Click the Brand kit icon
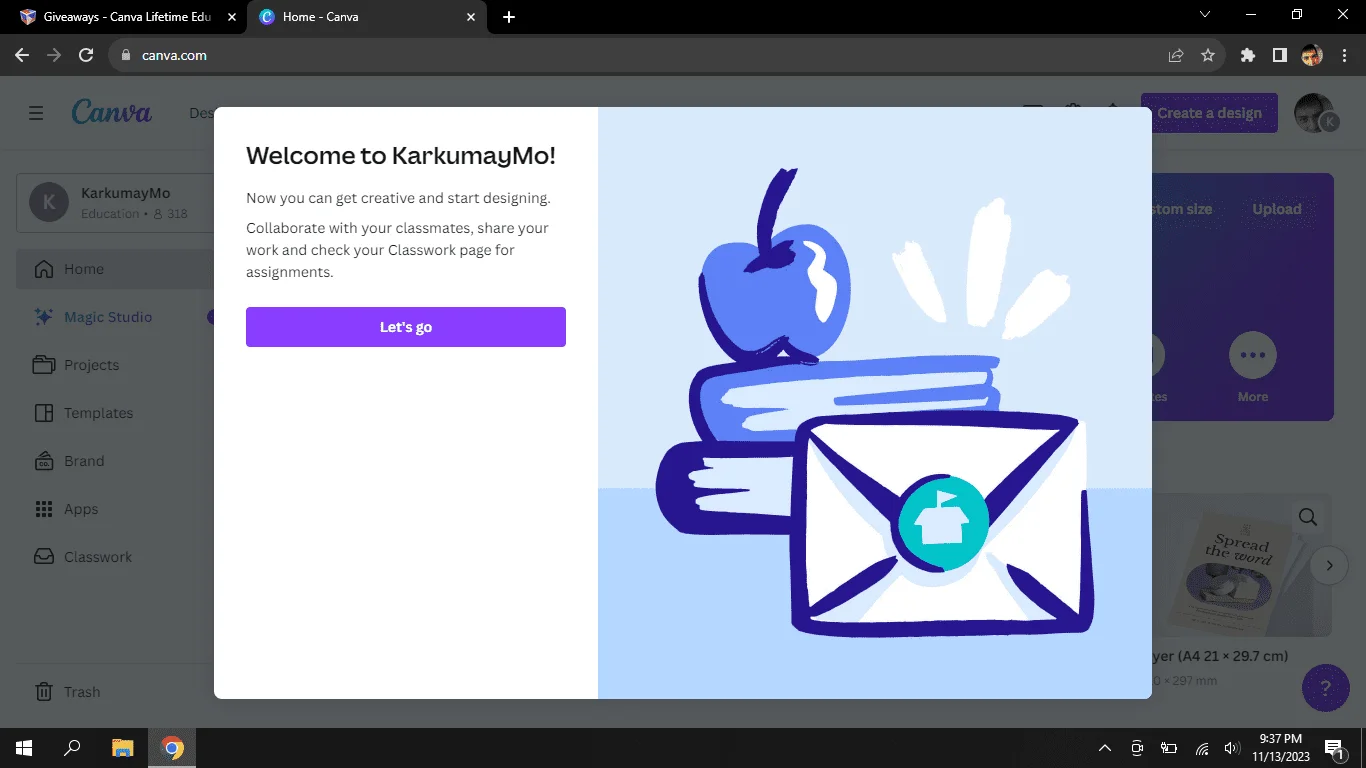Image resolution: width=1366 pixels, height=768 pixels. (x=43, y=461)
